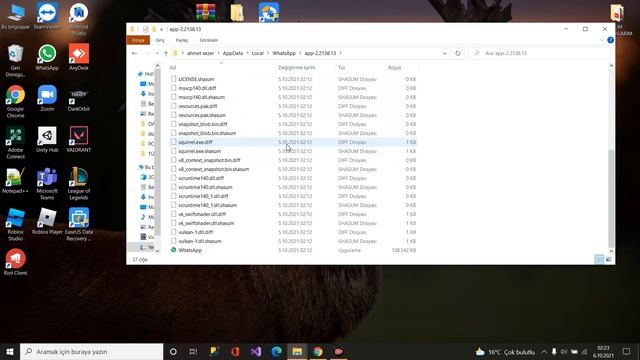This screenshot has height=360, width=640.
Task: Click the Ara app-2.2138.13 search box
Action: 540,53
